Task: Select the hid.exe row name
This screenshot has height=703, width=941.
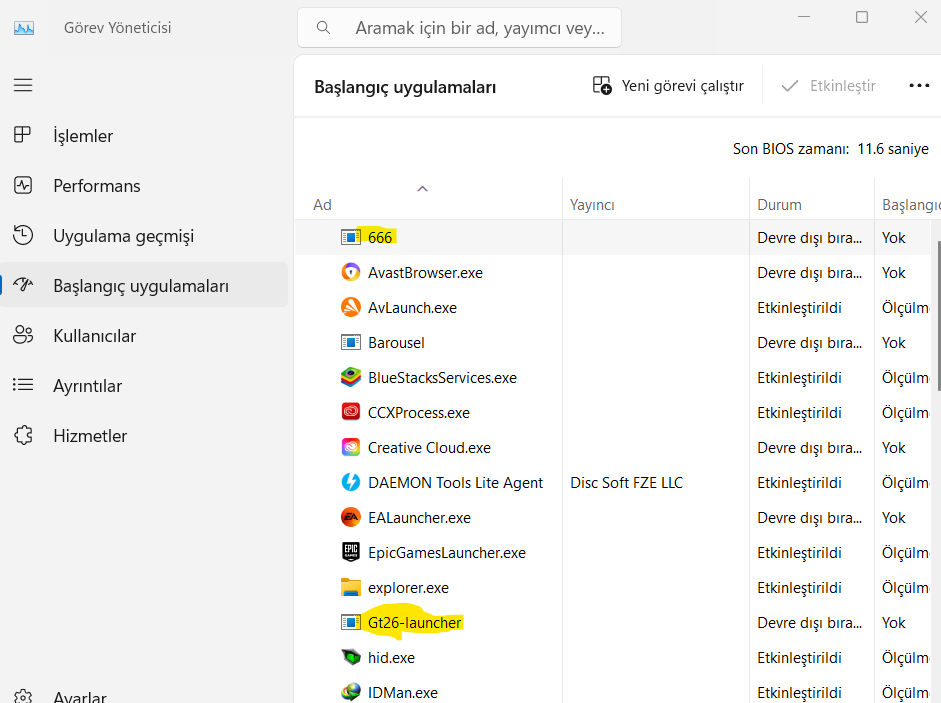Action: (391, 657)
